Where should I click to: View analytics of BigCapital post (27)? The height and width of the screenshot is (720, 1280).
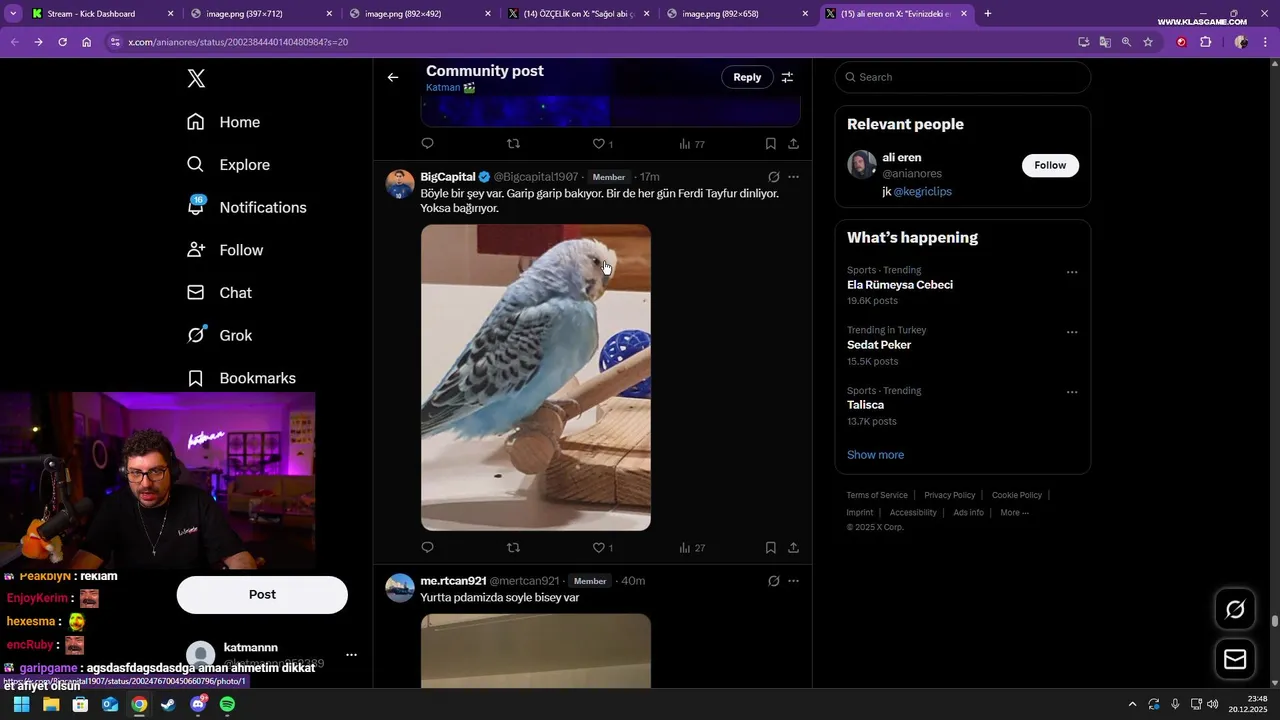[692, 548]
